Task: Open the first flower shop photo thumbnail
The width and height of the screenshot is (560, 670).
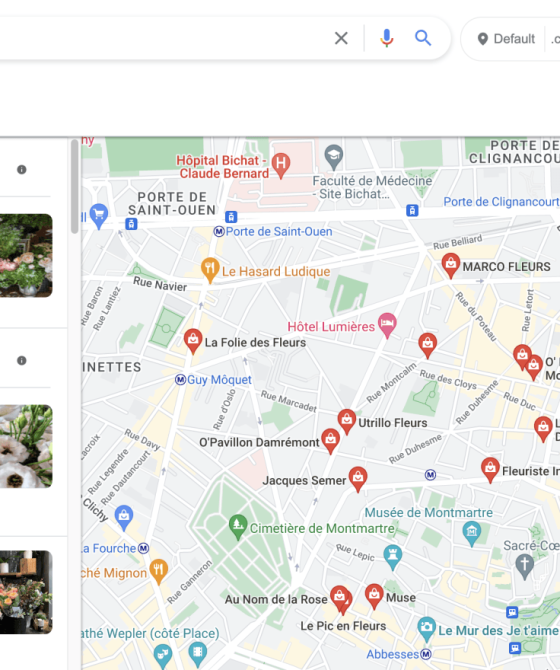Action: click(26, 256)
